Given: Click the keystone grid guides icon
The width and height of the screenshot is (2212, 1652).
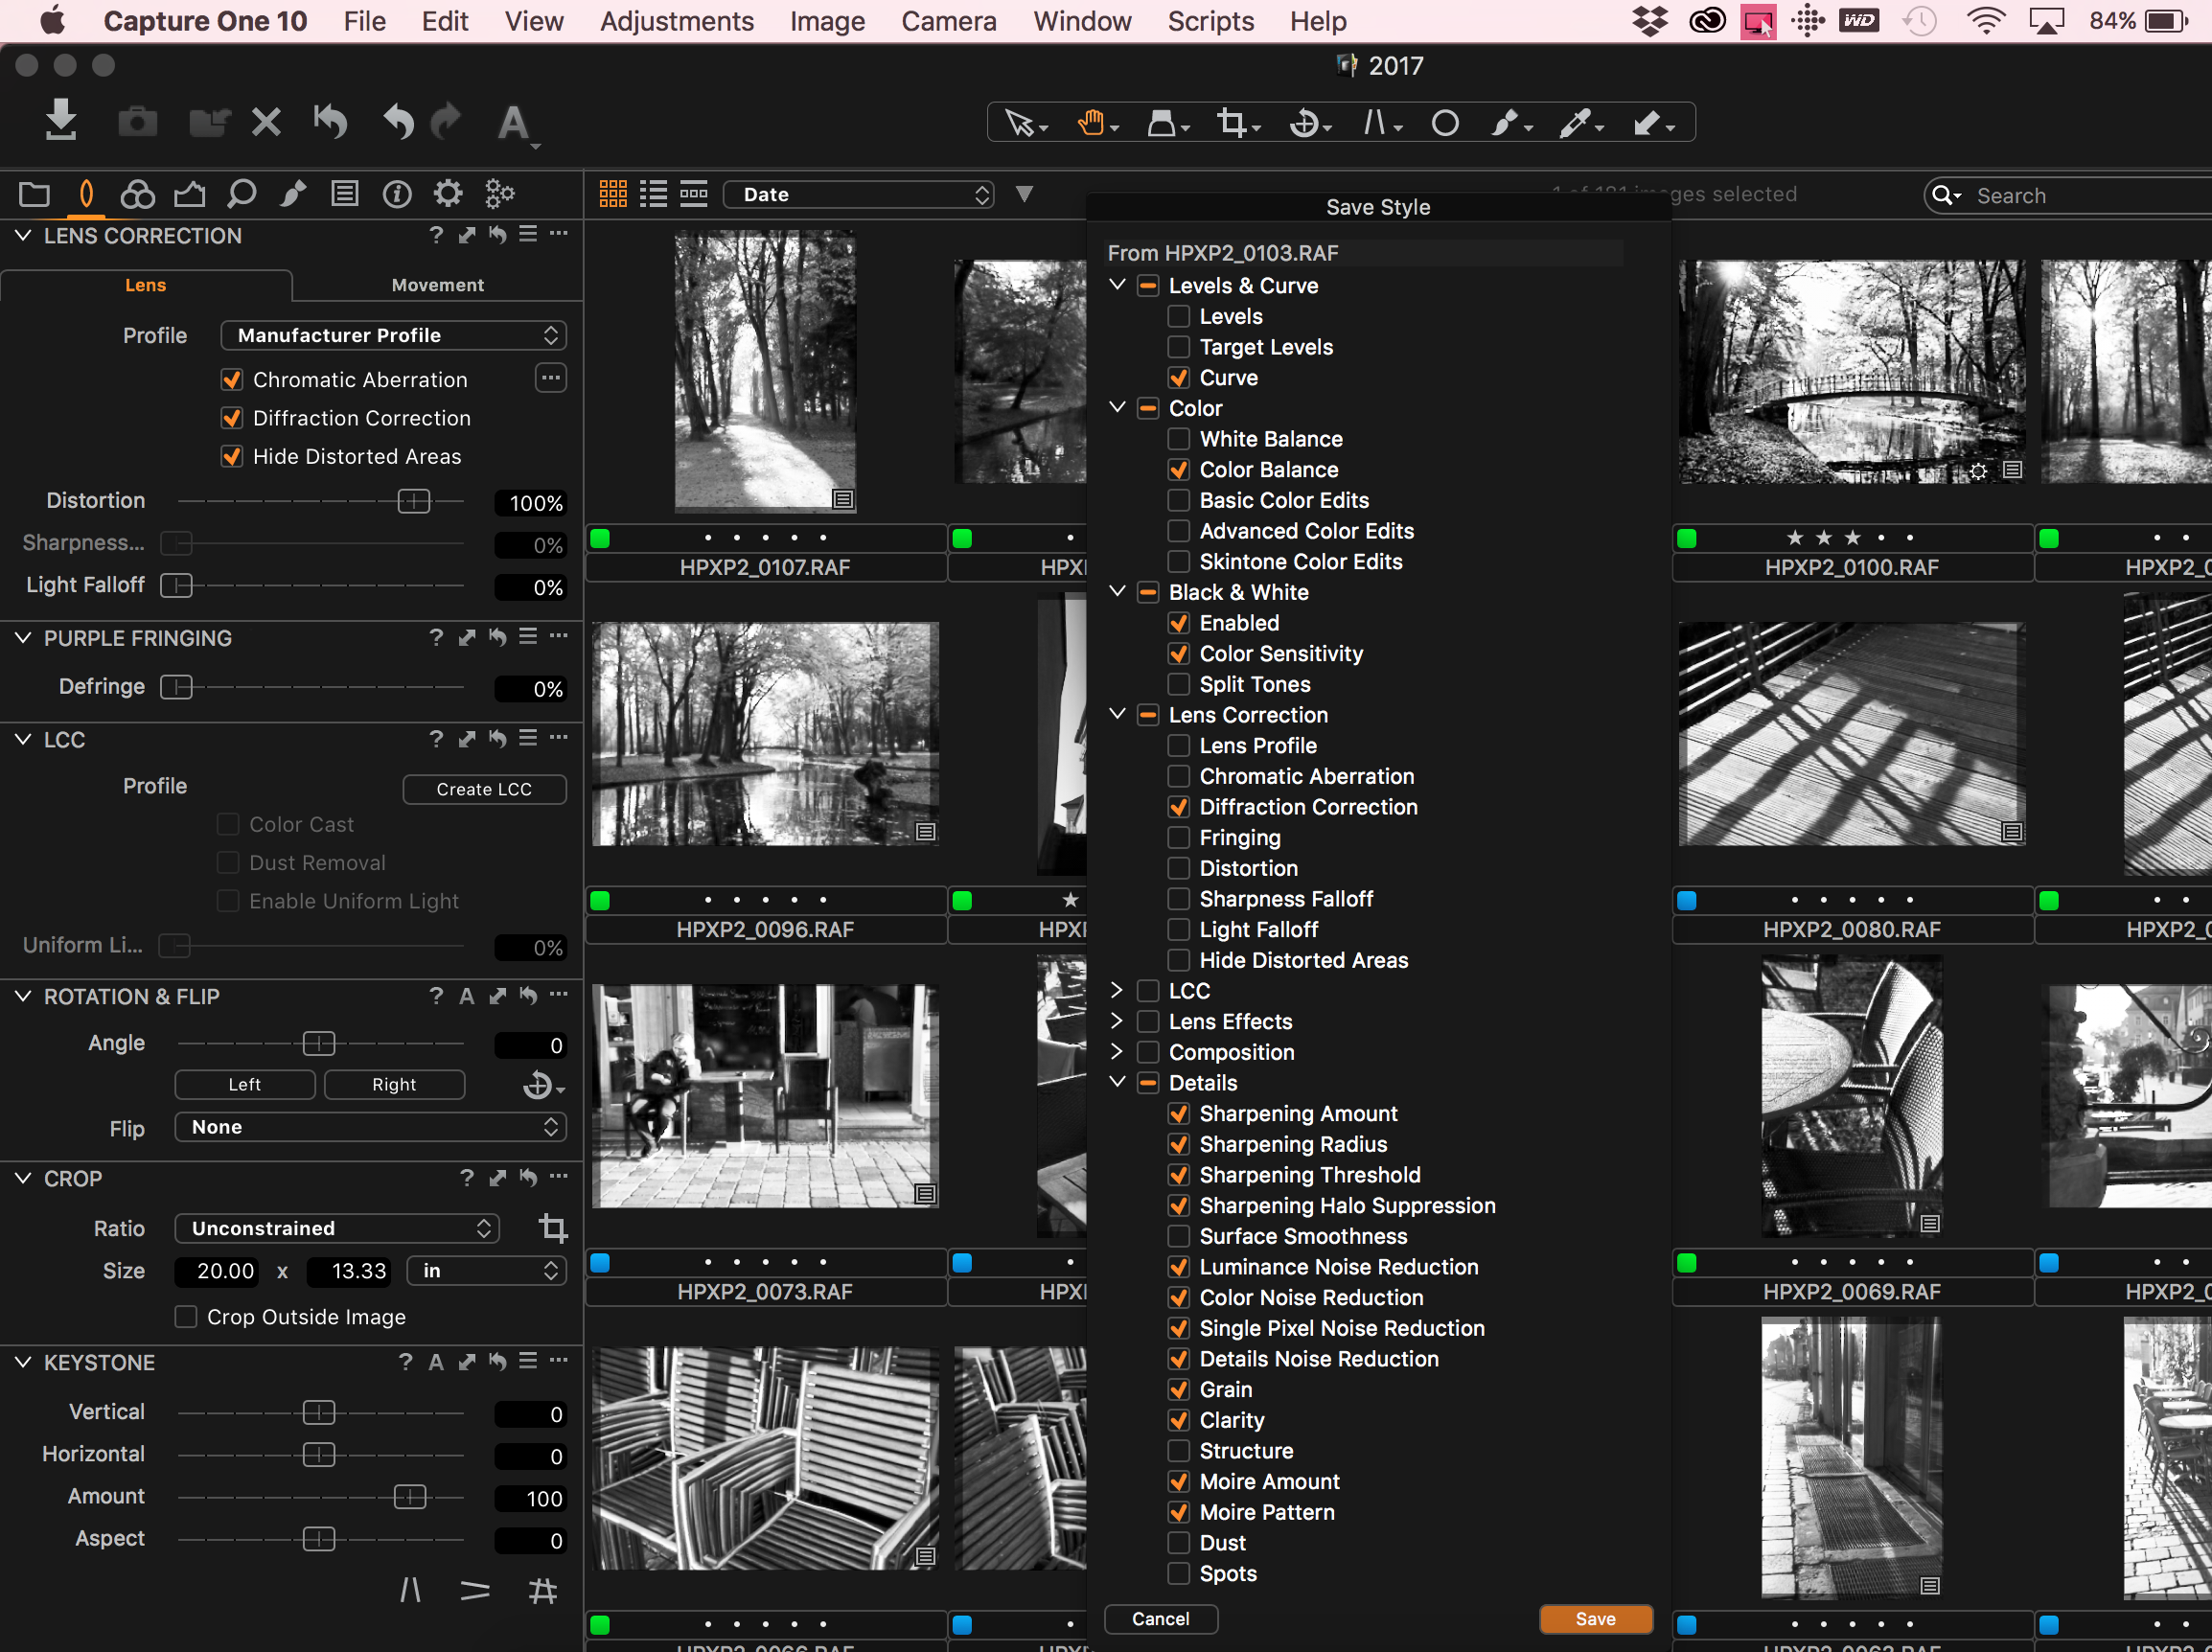Looking at the screenshot, I should pyautogui.click(x=542, y=1590).
